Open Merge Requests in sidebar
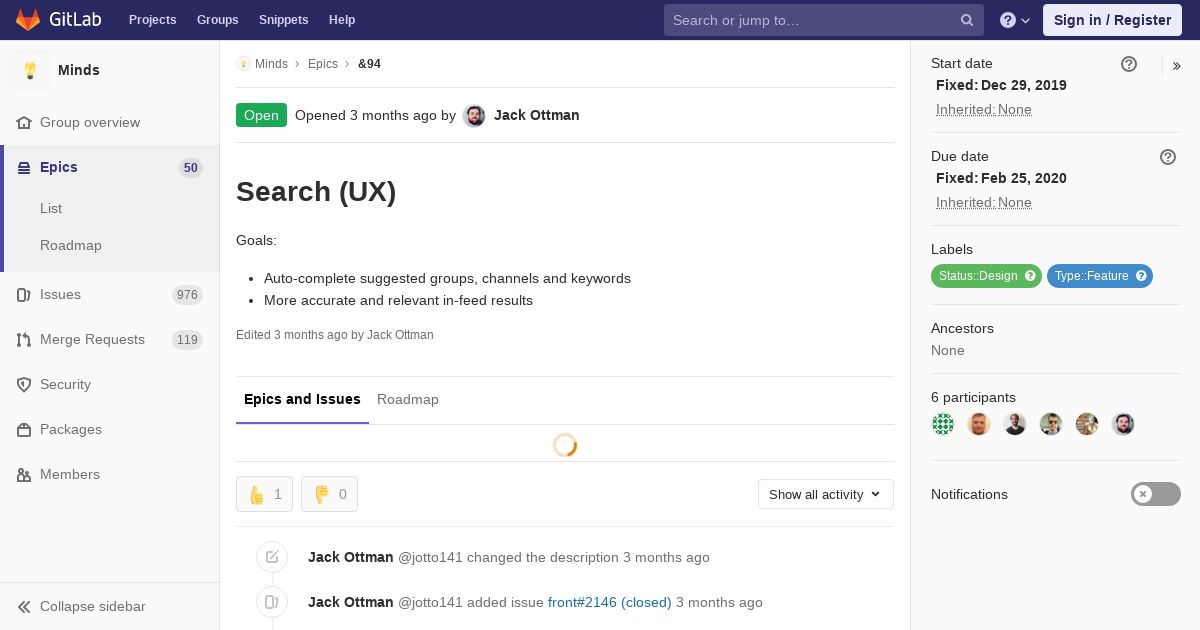 click(92, 339)
